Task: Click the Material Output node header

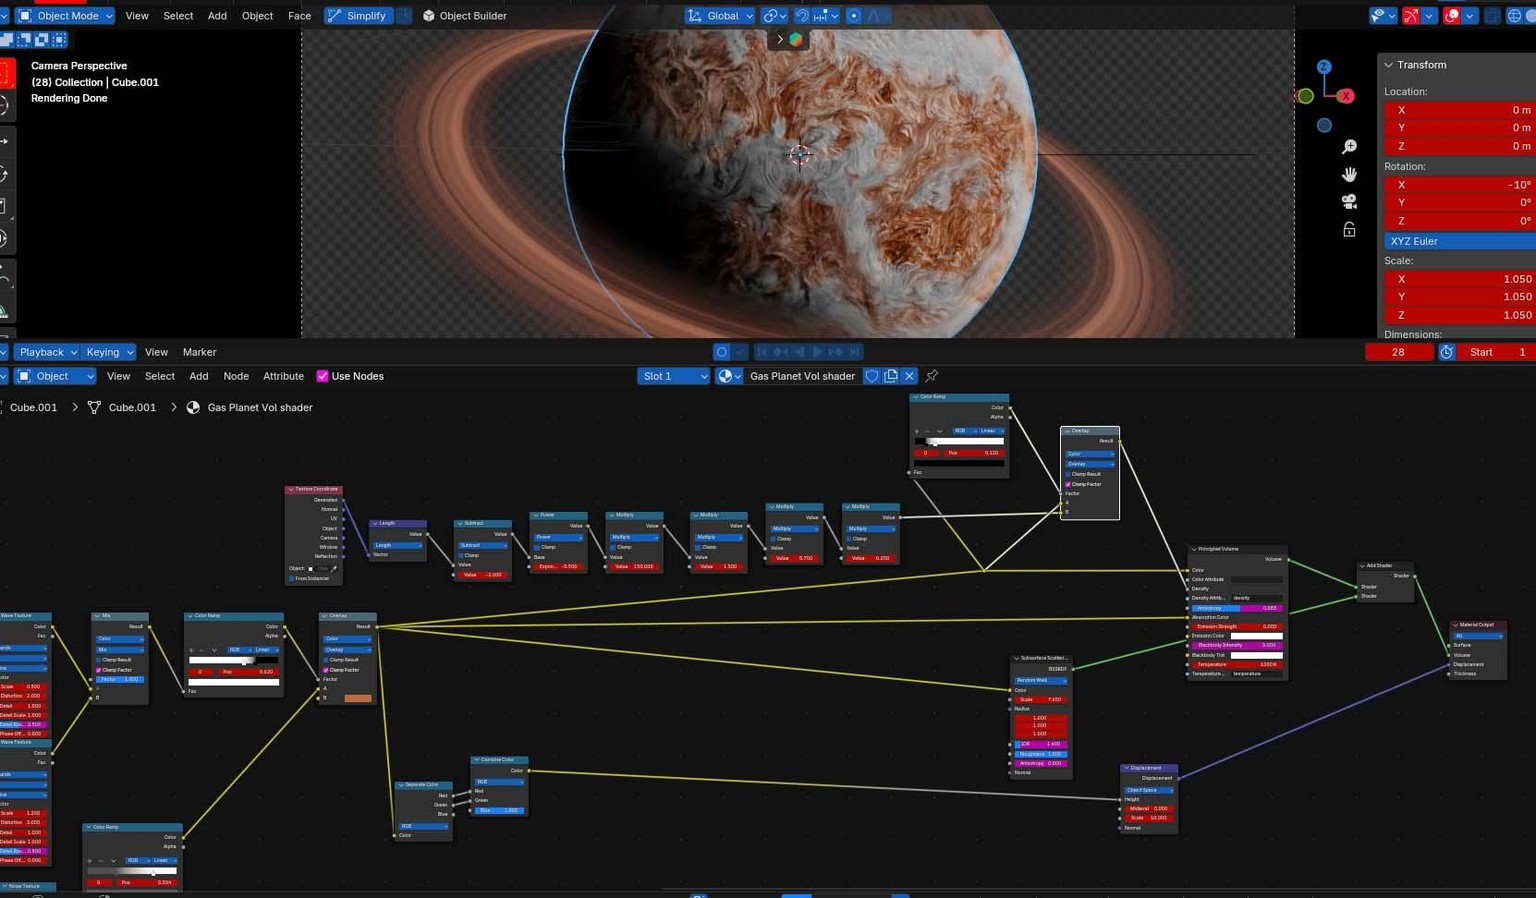Action: tap(1477, 625)
